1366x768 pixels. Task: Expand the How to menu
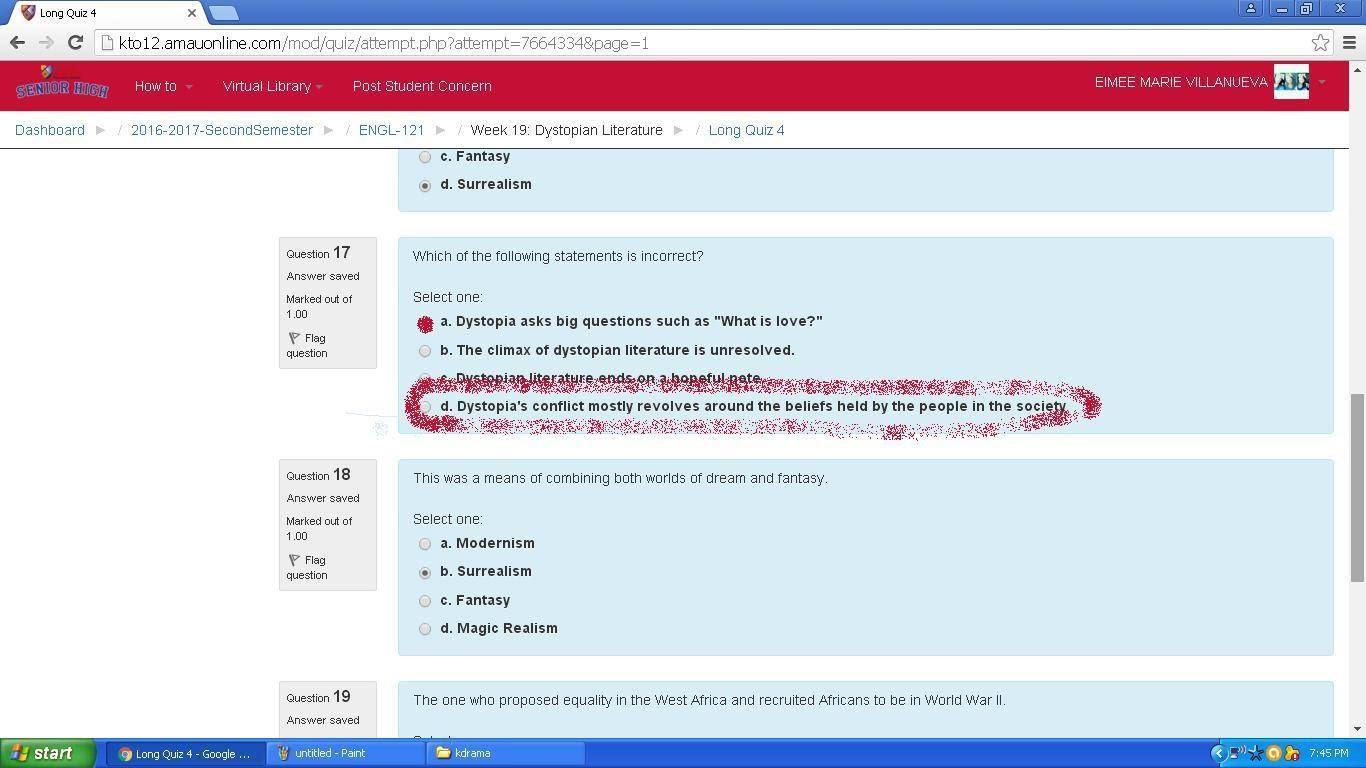(x=163, y=86)
